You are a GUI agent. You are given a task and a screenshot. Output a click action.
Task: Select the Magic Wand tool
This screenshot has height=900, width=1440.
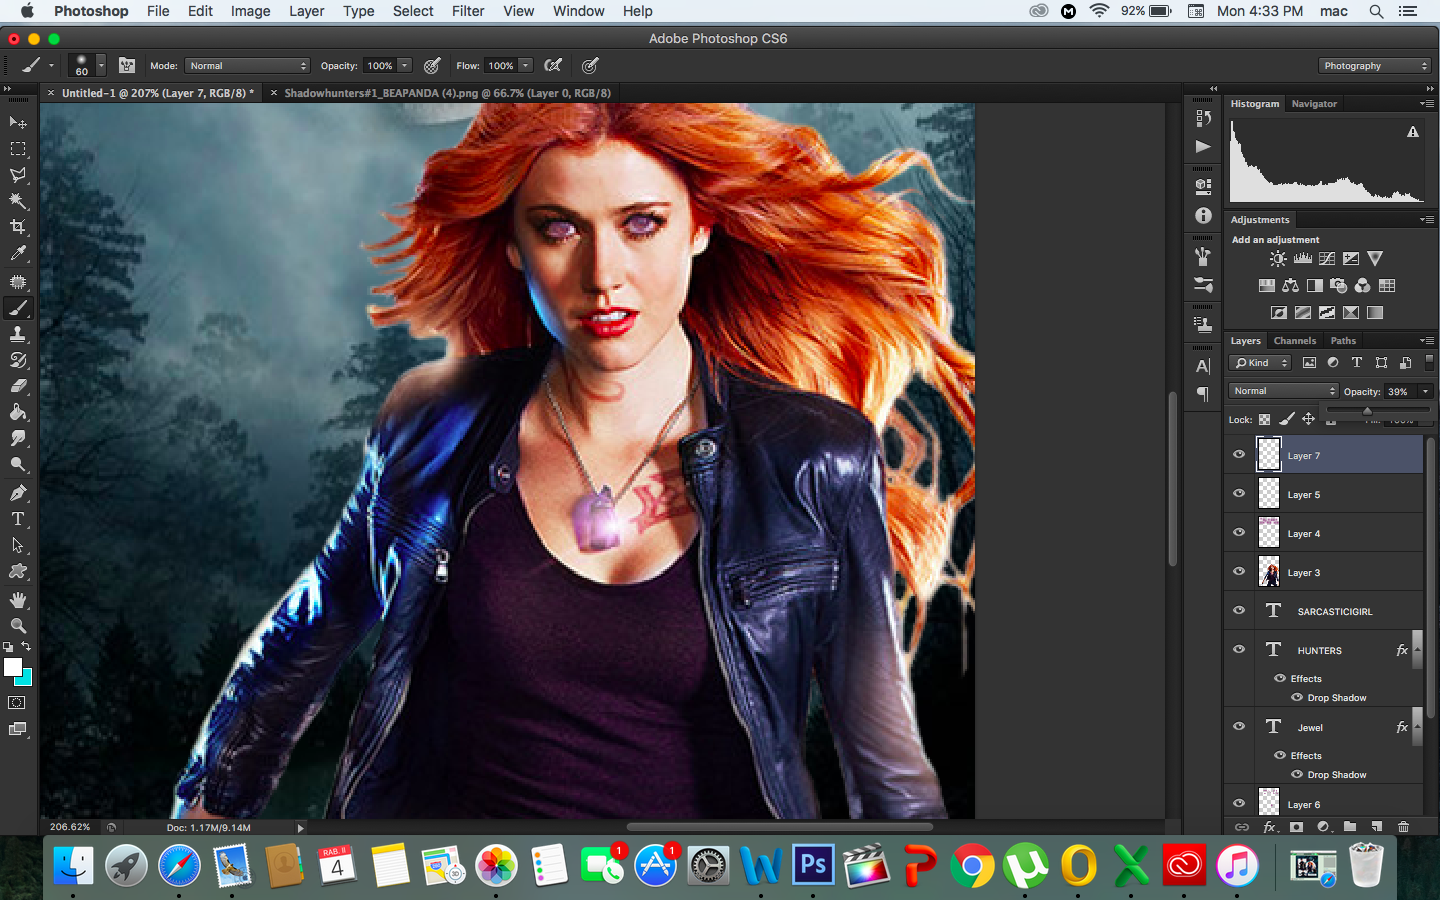18,200
